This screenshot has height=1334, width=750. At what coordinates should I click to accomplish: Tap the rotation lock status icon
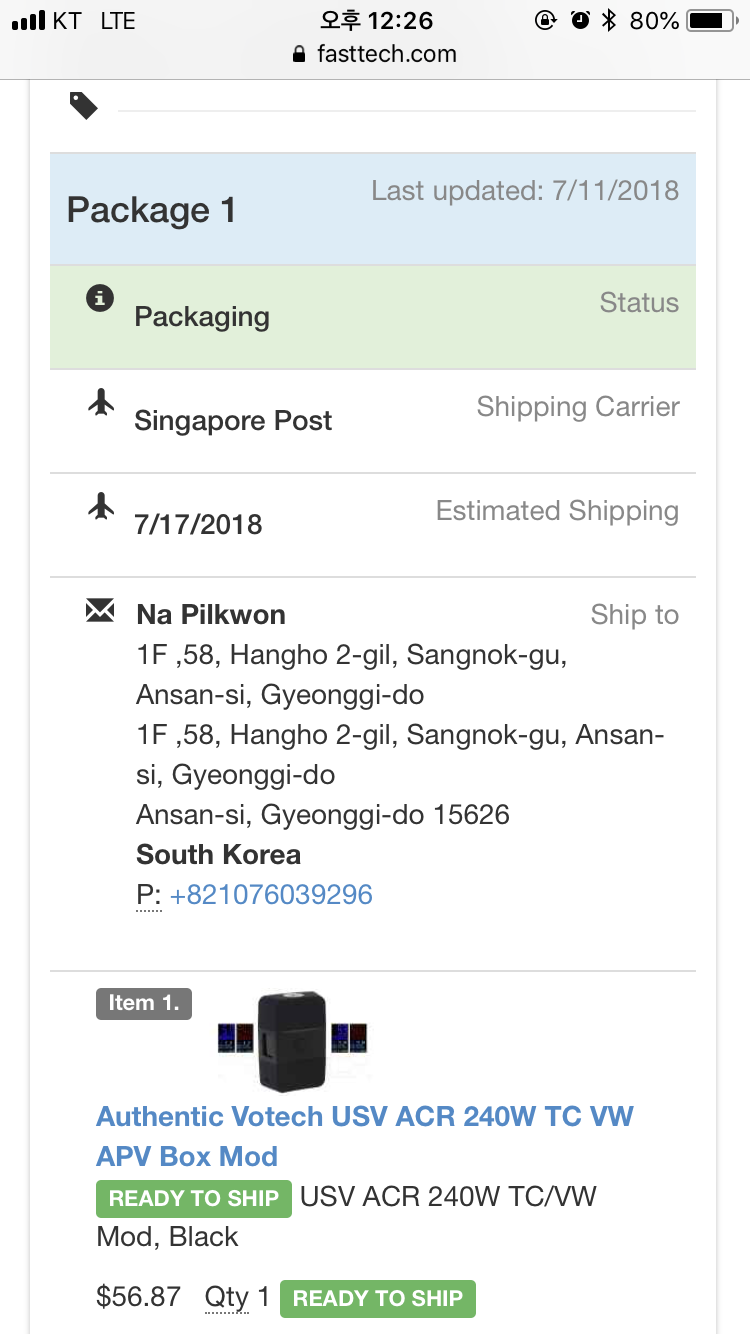click(546, 21)
